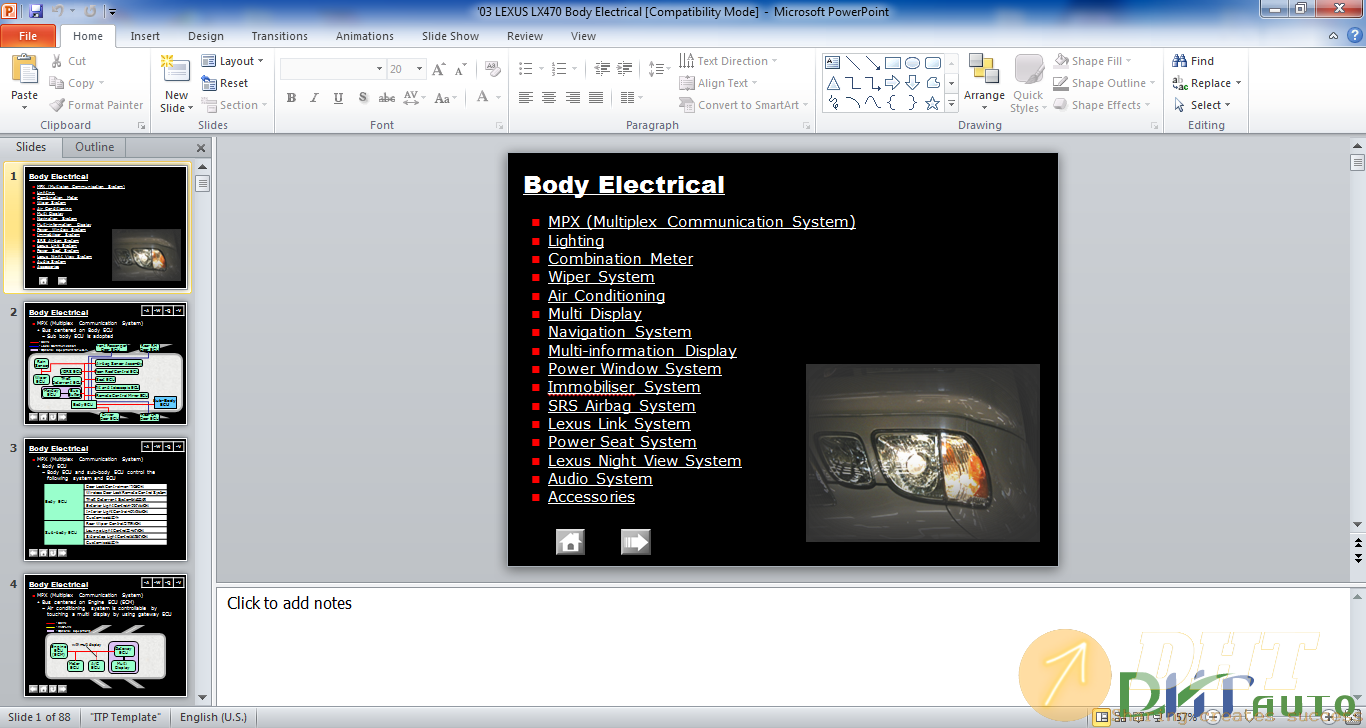
Task: Toggle text Shadow effect
Action: (363, 98)
